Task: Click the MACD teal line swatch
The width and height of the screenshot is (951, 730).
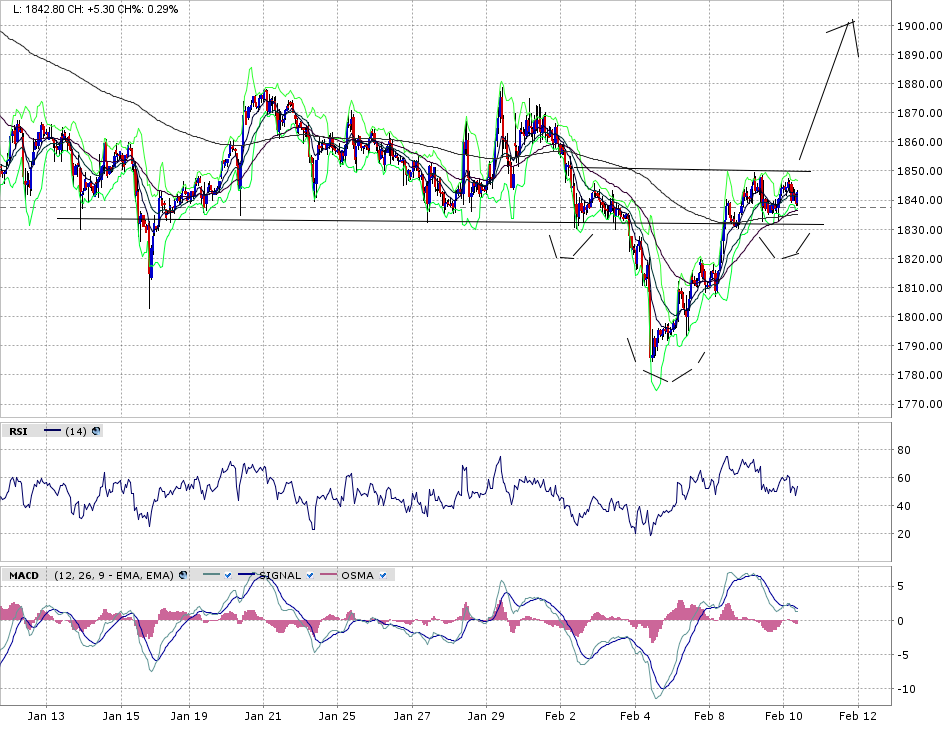Action: pos(209,575)
